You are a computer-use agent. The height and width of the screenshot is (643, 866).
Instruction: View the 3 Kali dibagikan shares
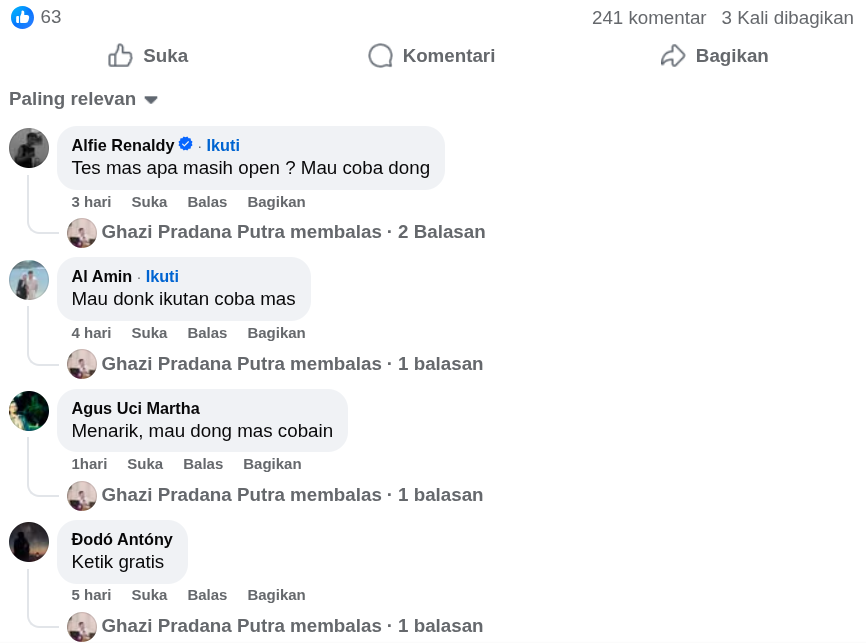point(787,18)
